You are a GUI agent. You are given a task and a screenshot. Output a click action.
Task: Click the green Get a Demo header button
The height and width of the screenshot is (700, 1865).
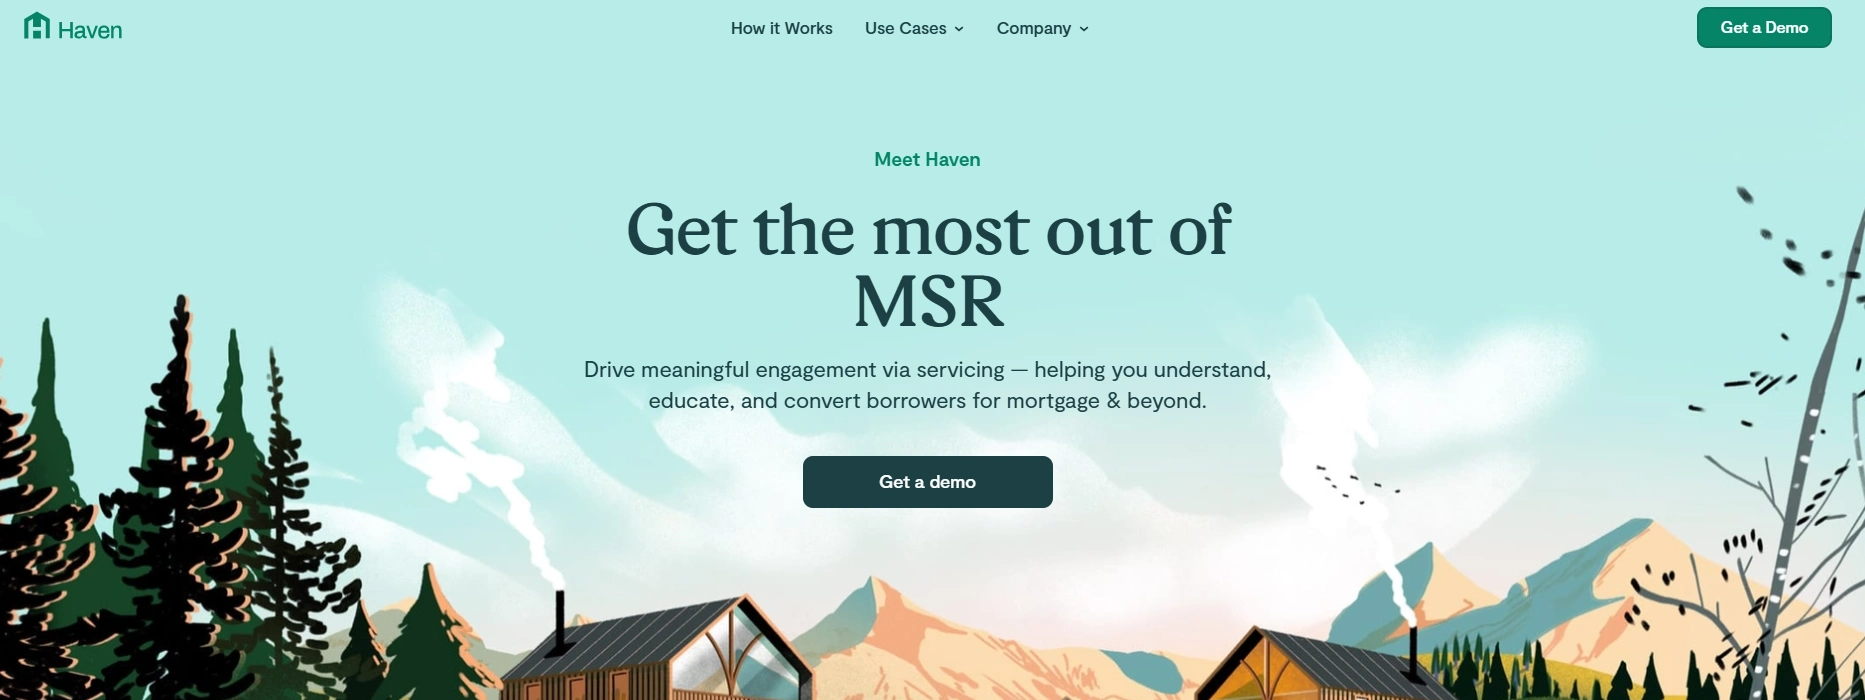tap(1764, 28)
